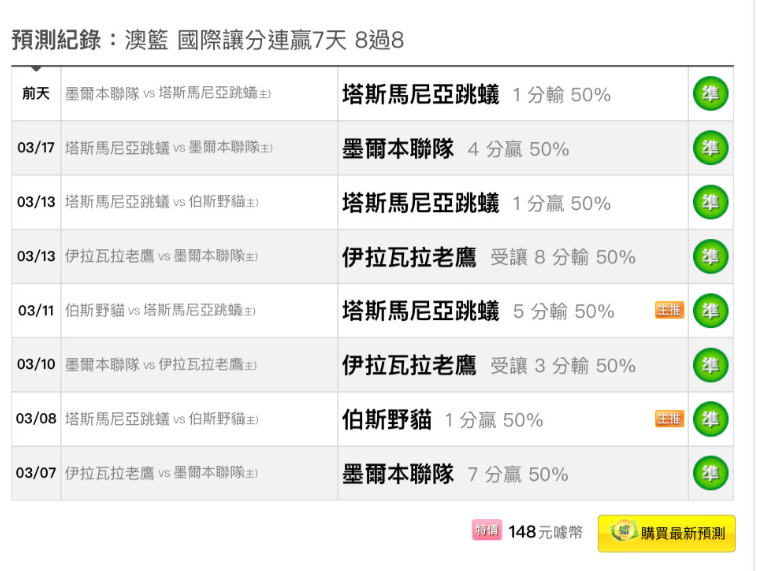Click the 148 元噓幣 price text
Screen dimensions: 757x571
coord(546,532)
